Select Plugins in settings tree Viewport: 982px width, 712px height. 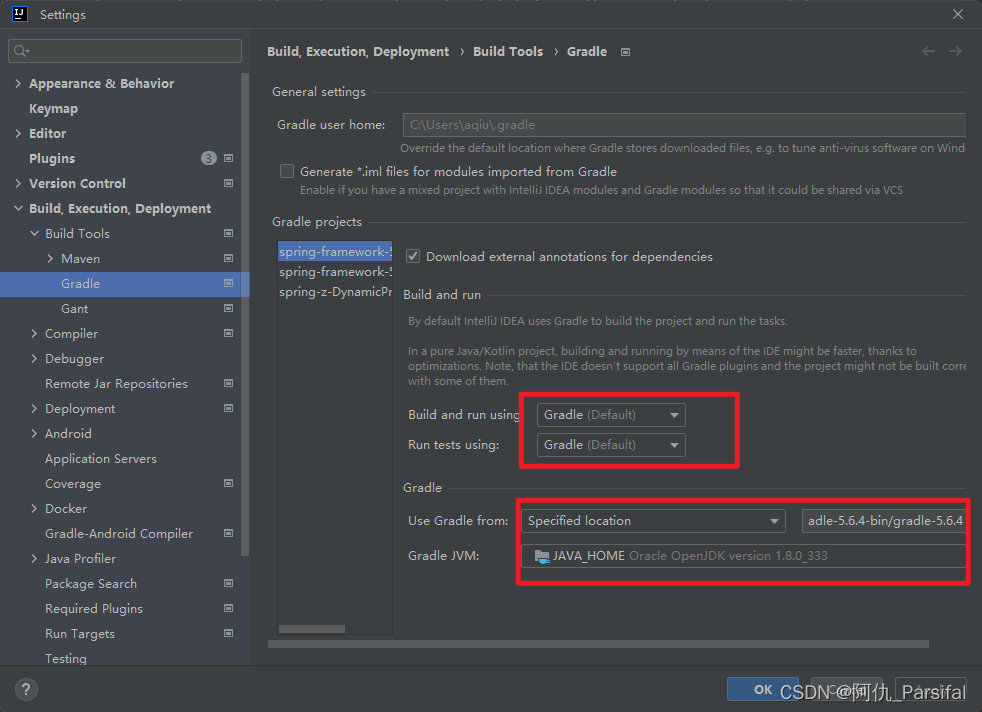pos(52,158)
